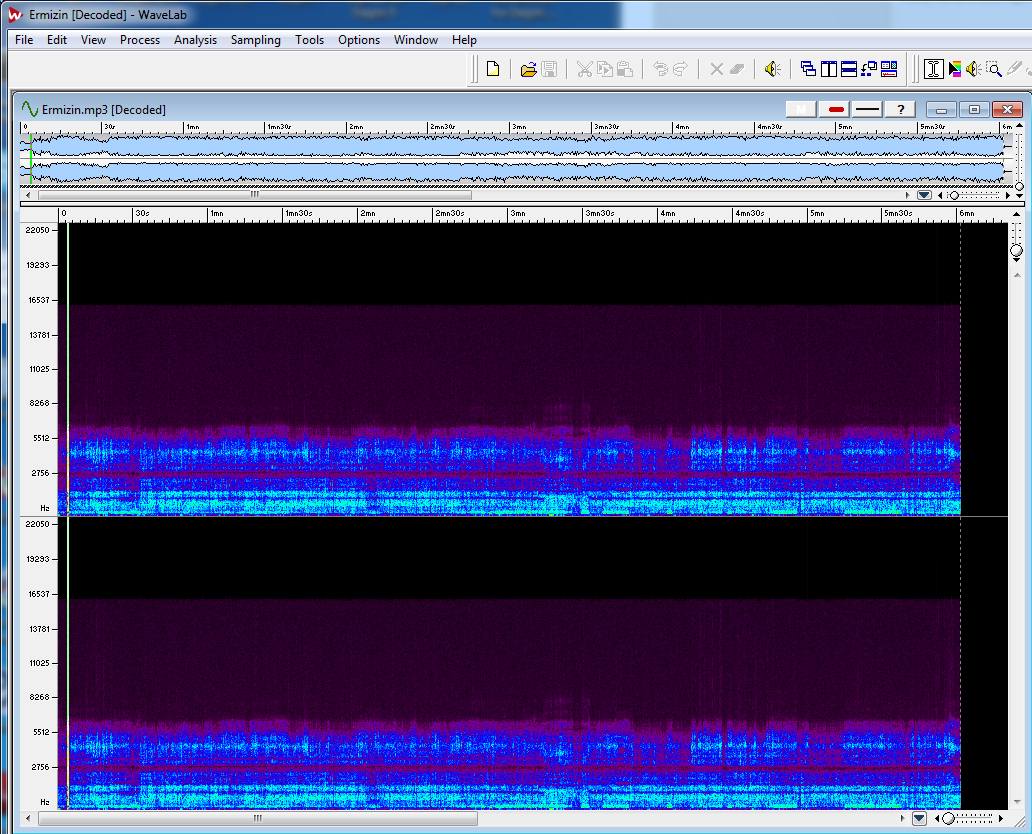Click the Open file folder icon
This screenshot has height=834, width=1032.
pos(528,69)
